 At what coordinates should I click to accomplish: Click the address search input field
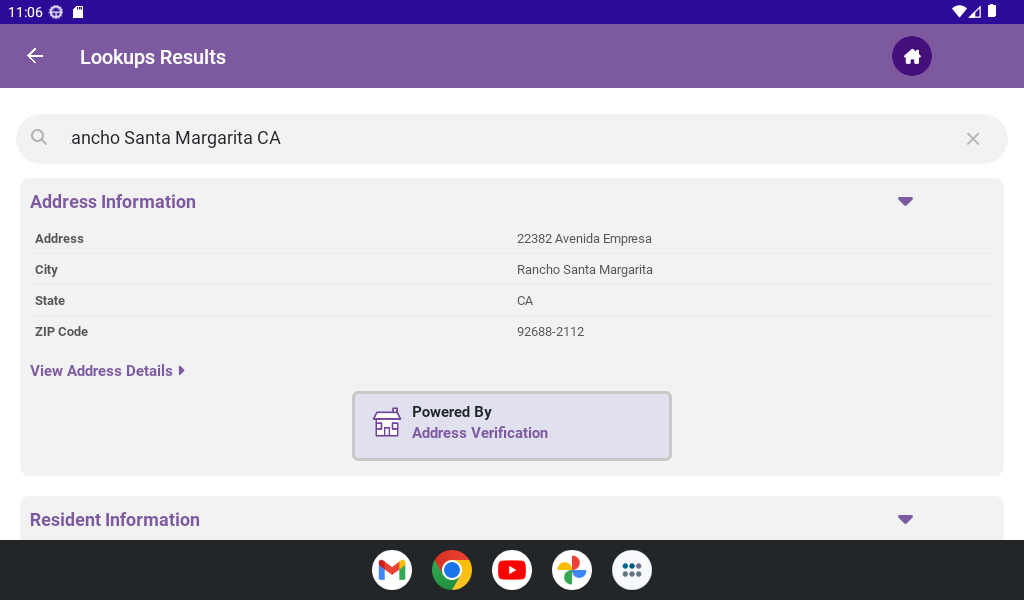(500, 138)
